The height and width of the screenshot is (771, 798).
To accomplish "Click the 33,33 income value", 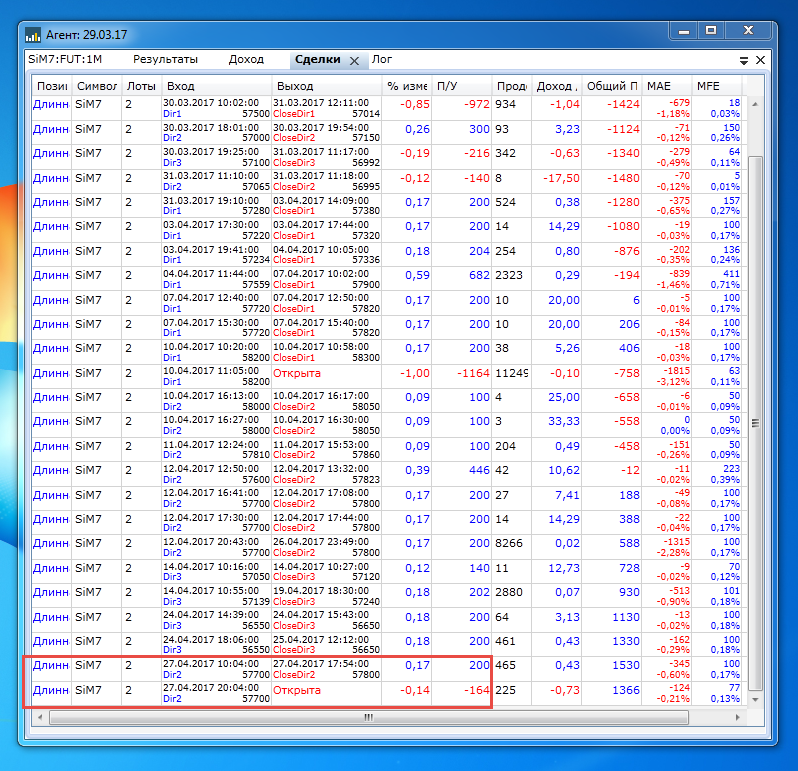I will [563, 421].
